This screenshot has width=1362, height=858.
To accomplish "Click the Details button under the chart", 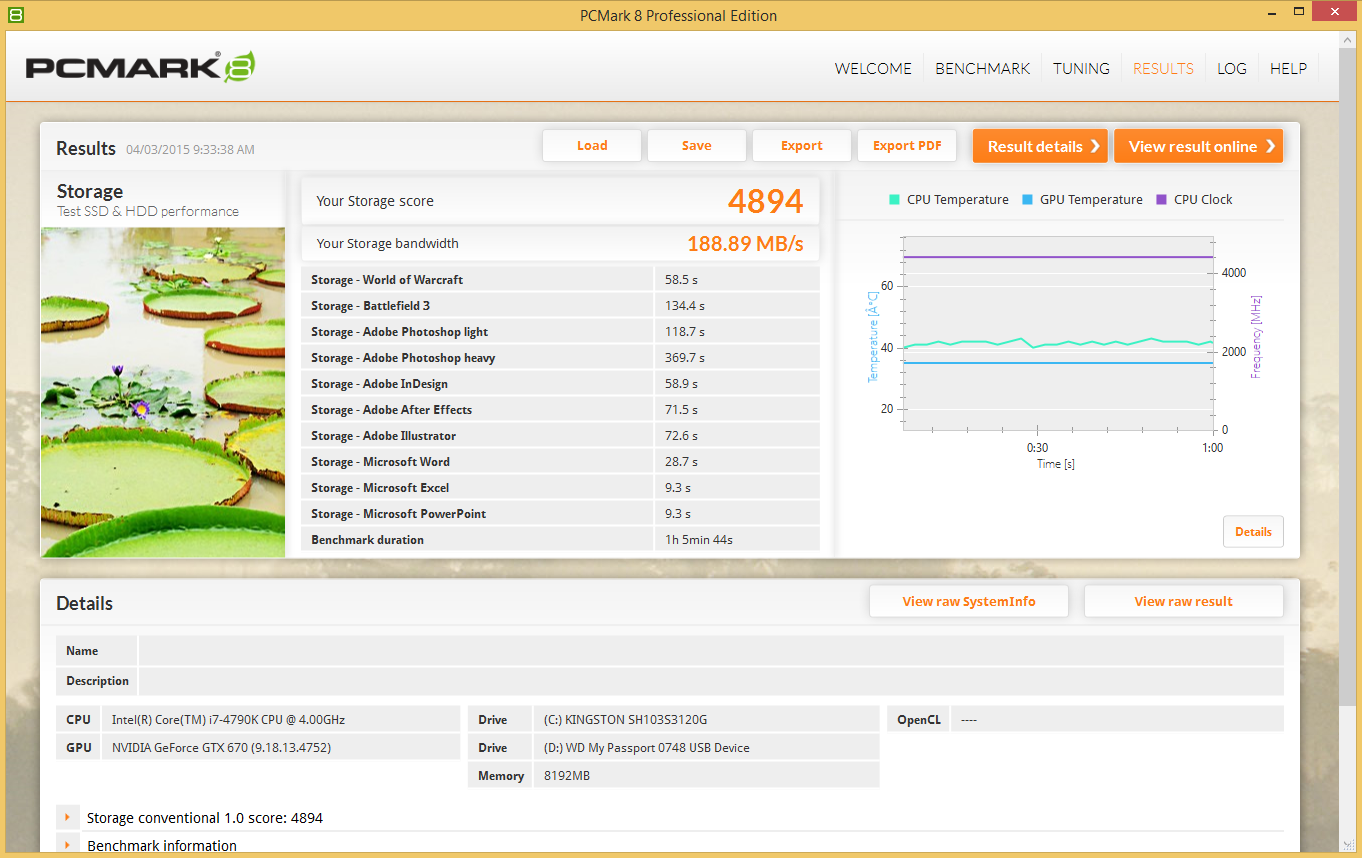I will [x=1253, y=531].
